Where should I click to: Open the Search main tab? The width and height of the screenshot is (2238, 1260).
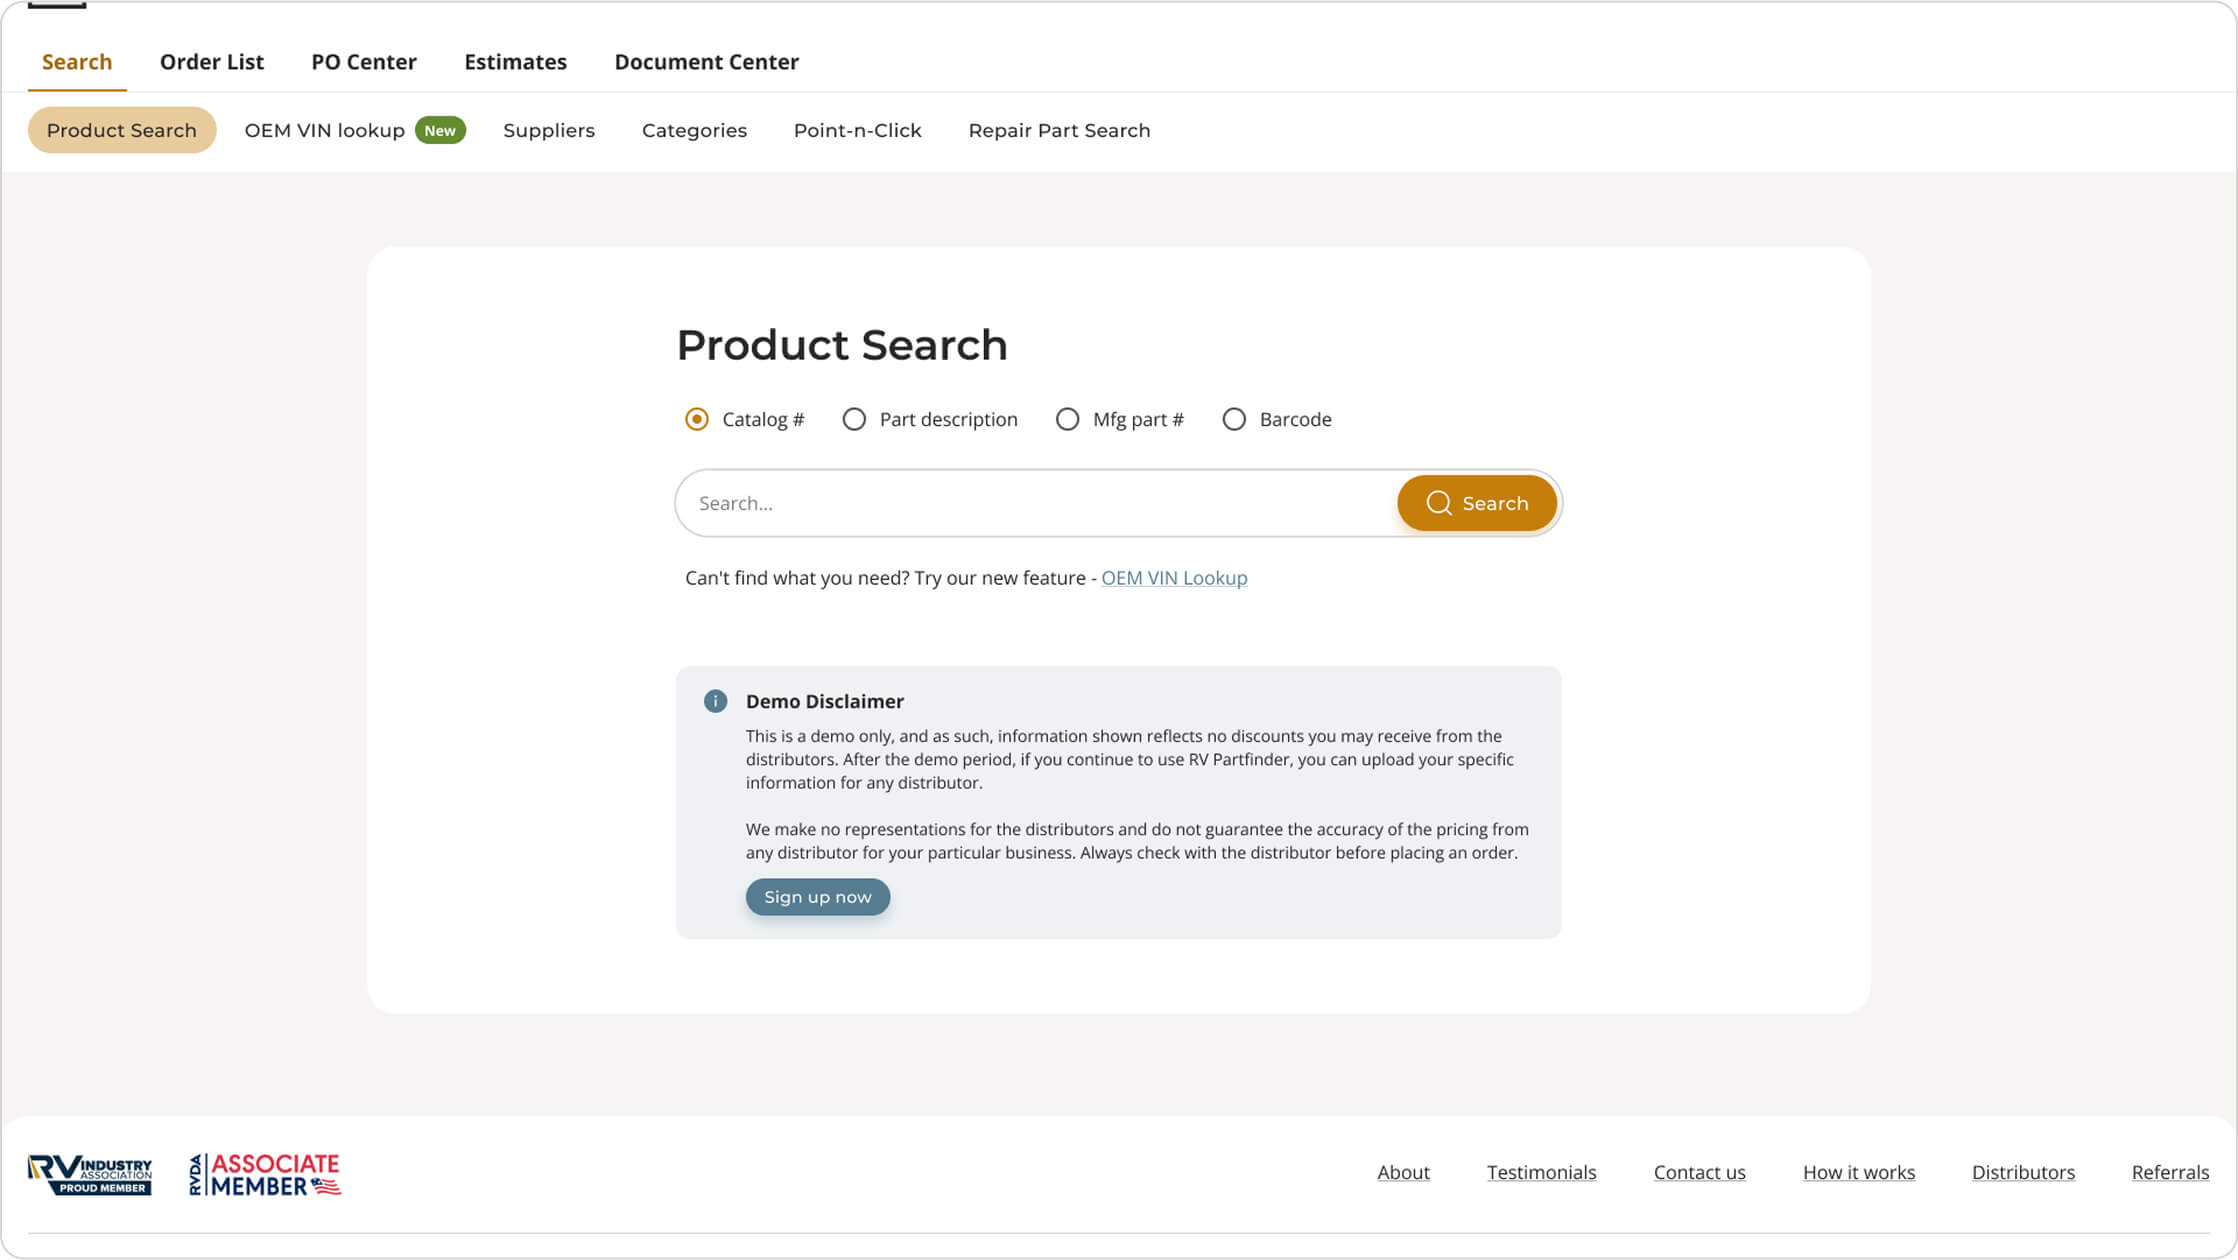(x=77, y=62)
